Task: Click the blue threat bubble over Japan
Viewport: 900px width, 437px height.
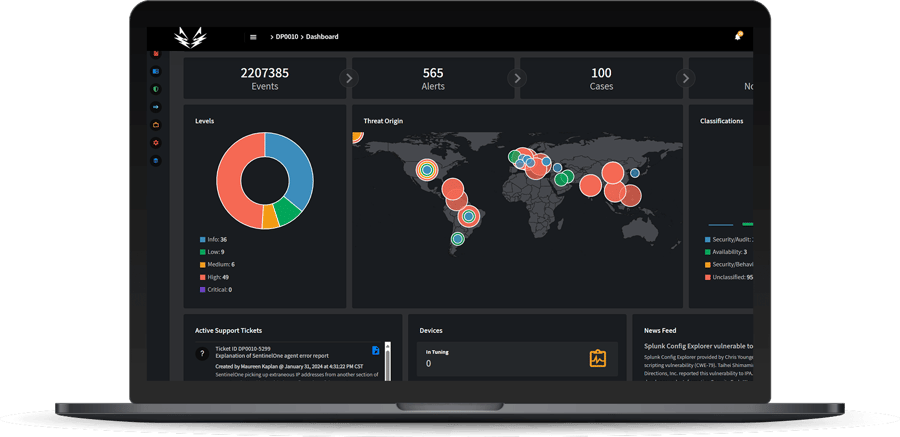Action: 634,173
